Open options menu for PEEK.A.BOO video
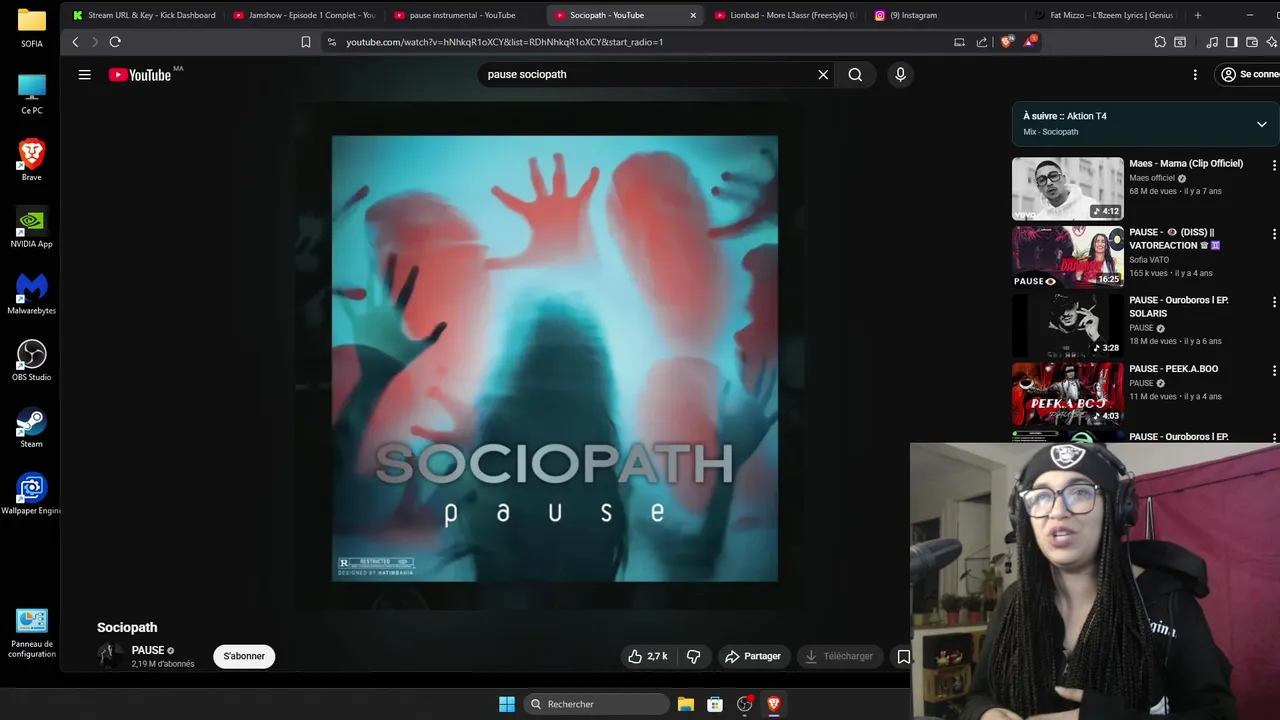The height and width of the screenshot is (720, 1280). (1273, 371)
